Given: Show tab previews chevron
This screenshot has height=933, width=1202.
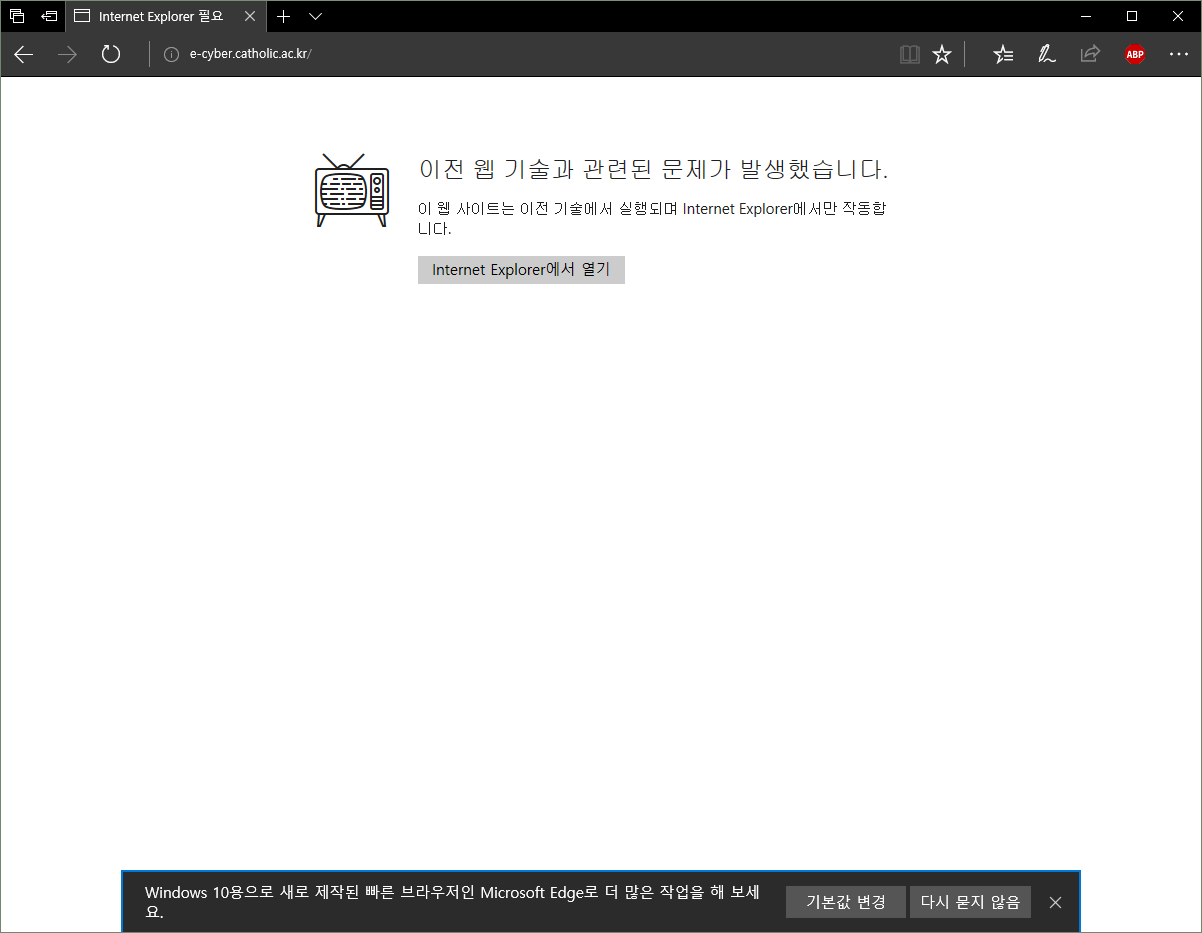Looking at the screenshot, I should click(316, 16).
